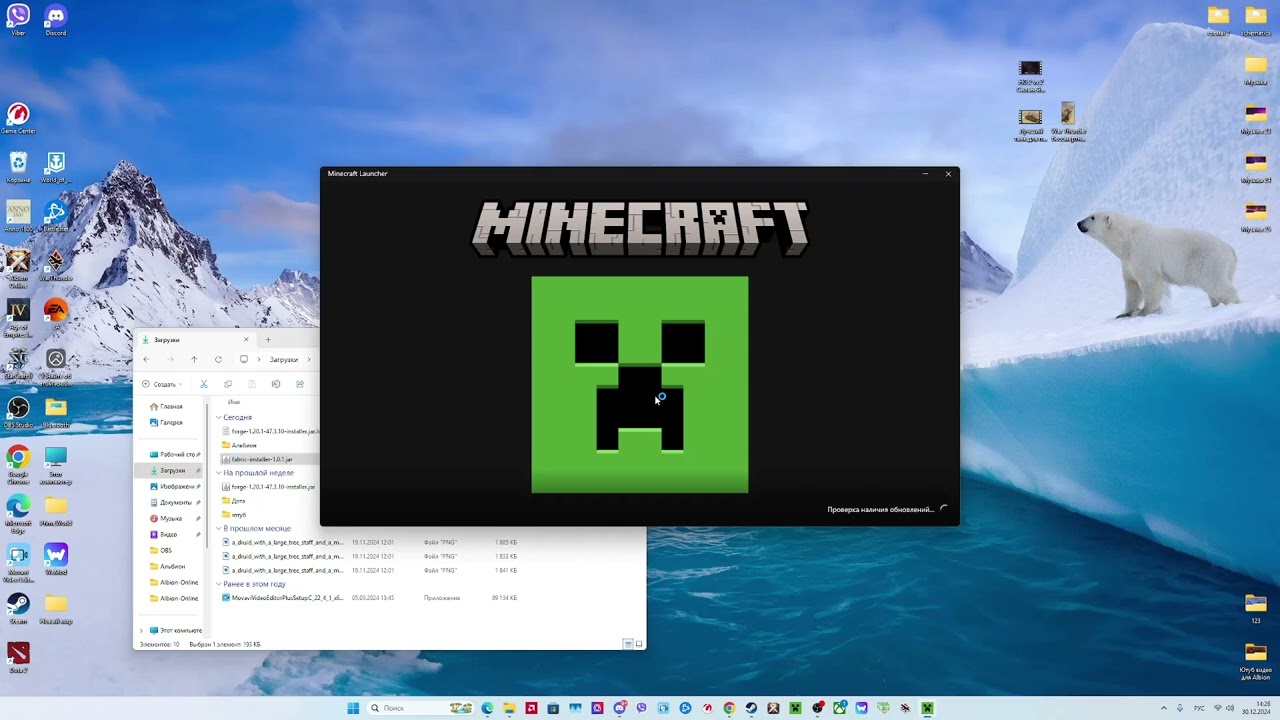Select the schematics folder on desktop
The image size is (1280, 720).
1256,20
